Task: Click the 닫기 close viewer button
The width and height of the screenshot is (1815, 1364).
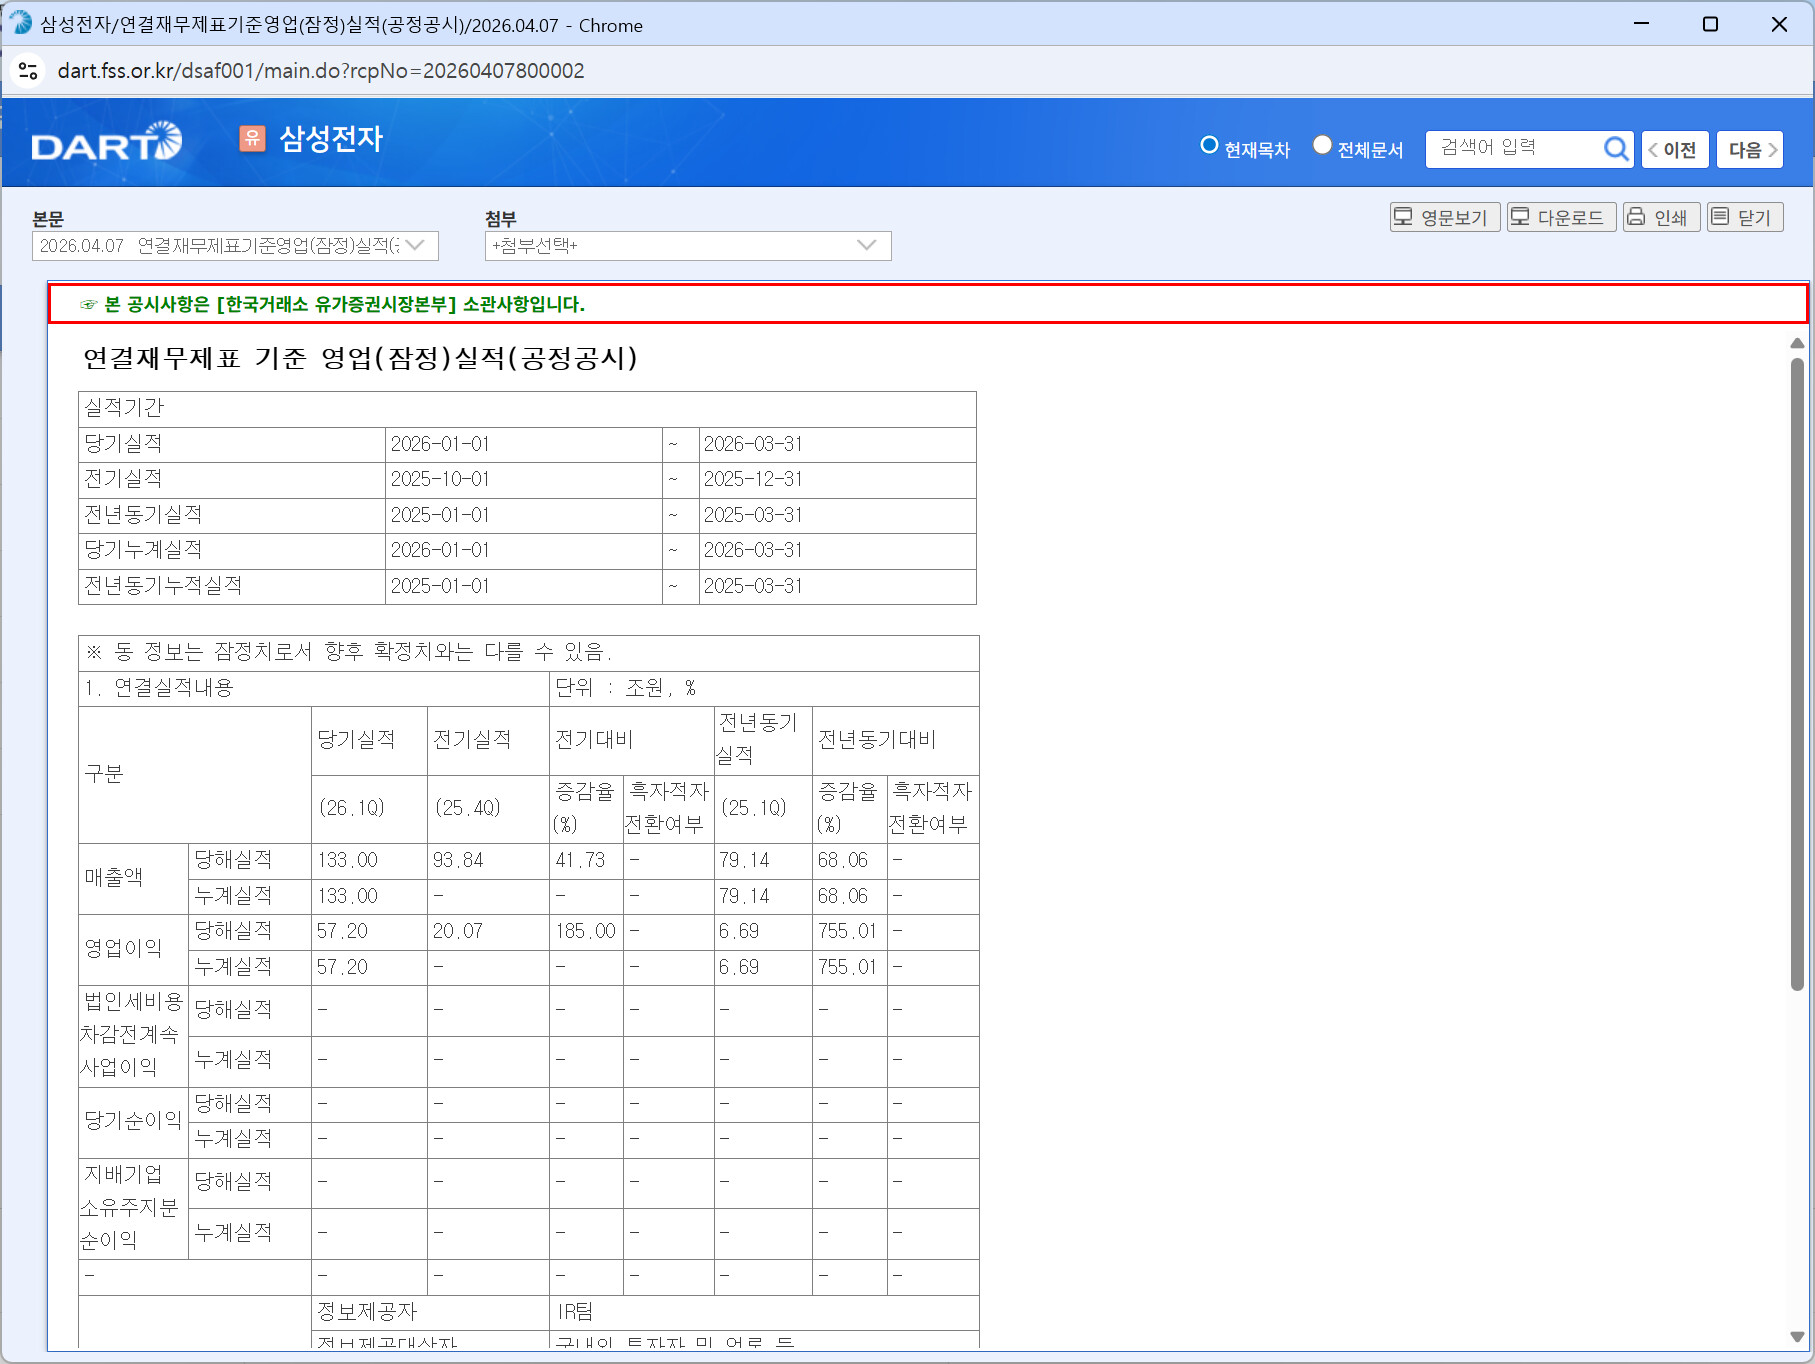Action: point(1744,217)
